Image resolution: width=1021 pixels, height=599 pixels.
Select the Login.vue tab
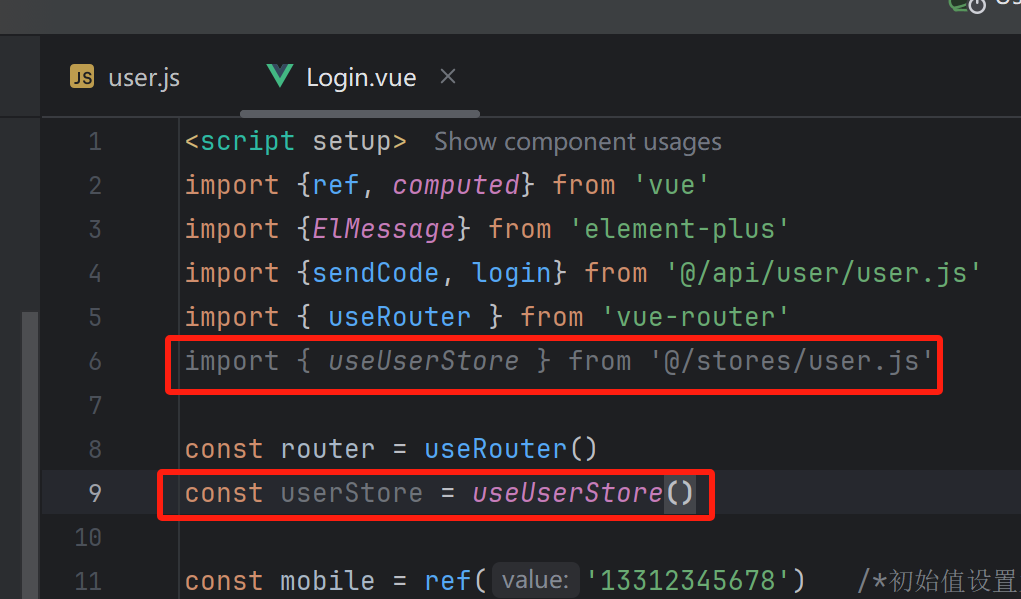click(361, 77)
